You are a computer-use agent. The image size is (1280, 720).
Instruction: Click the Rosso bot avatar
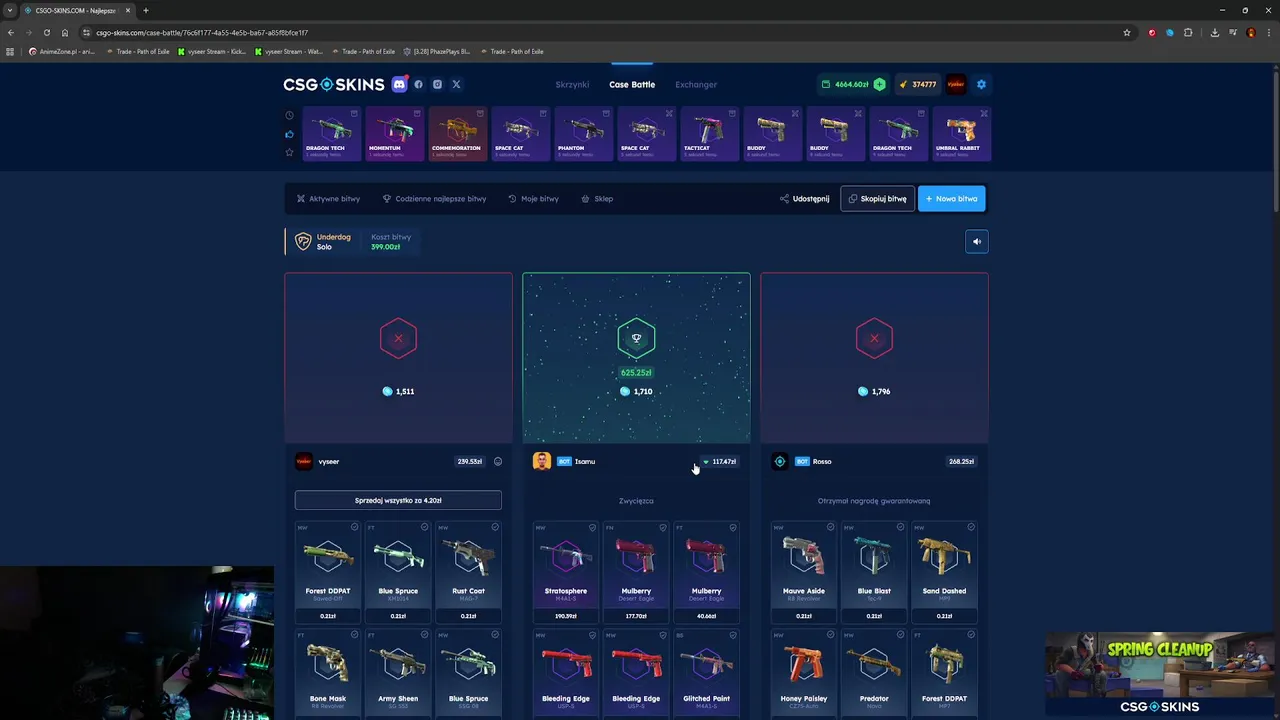click(780, 461)
